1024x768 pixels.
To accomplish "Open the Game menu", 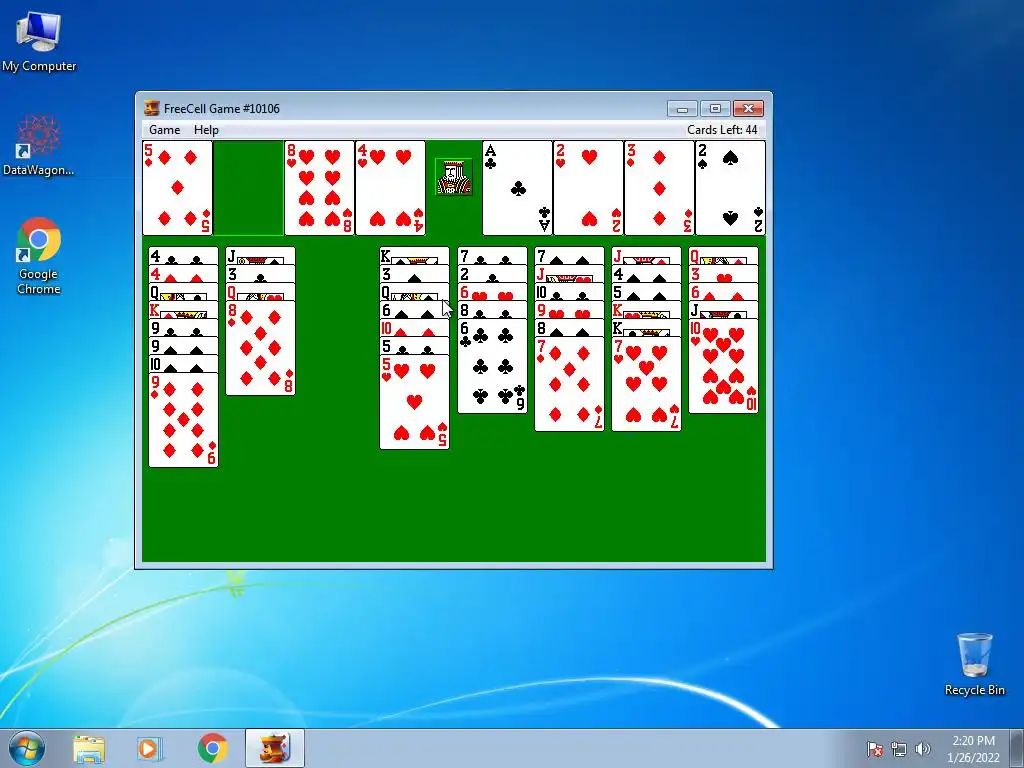I will [x=165, y=130].
